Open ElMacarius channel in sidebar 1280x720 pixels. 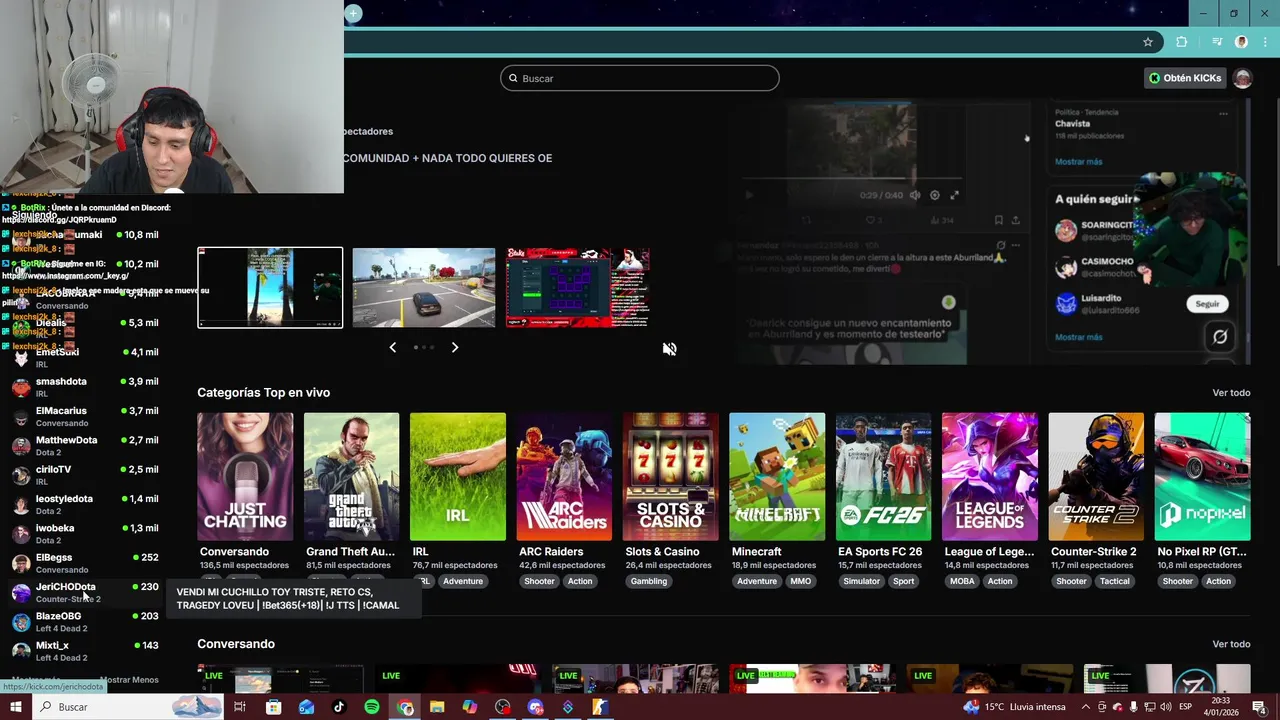coord(85,416)
